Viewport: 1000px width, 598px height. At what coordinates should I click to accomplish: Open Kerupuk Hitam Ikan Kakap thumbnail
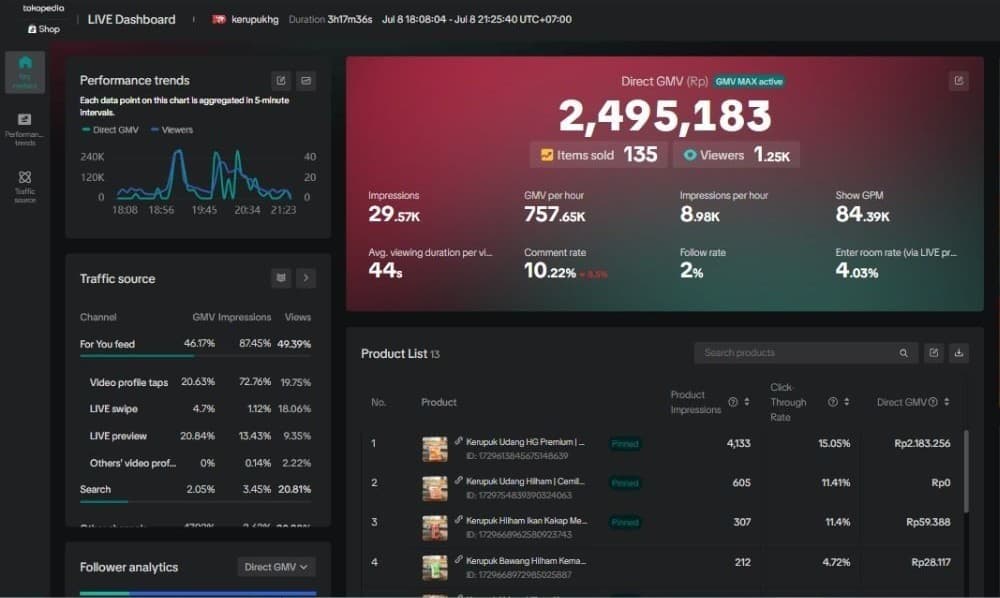434,528
